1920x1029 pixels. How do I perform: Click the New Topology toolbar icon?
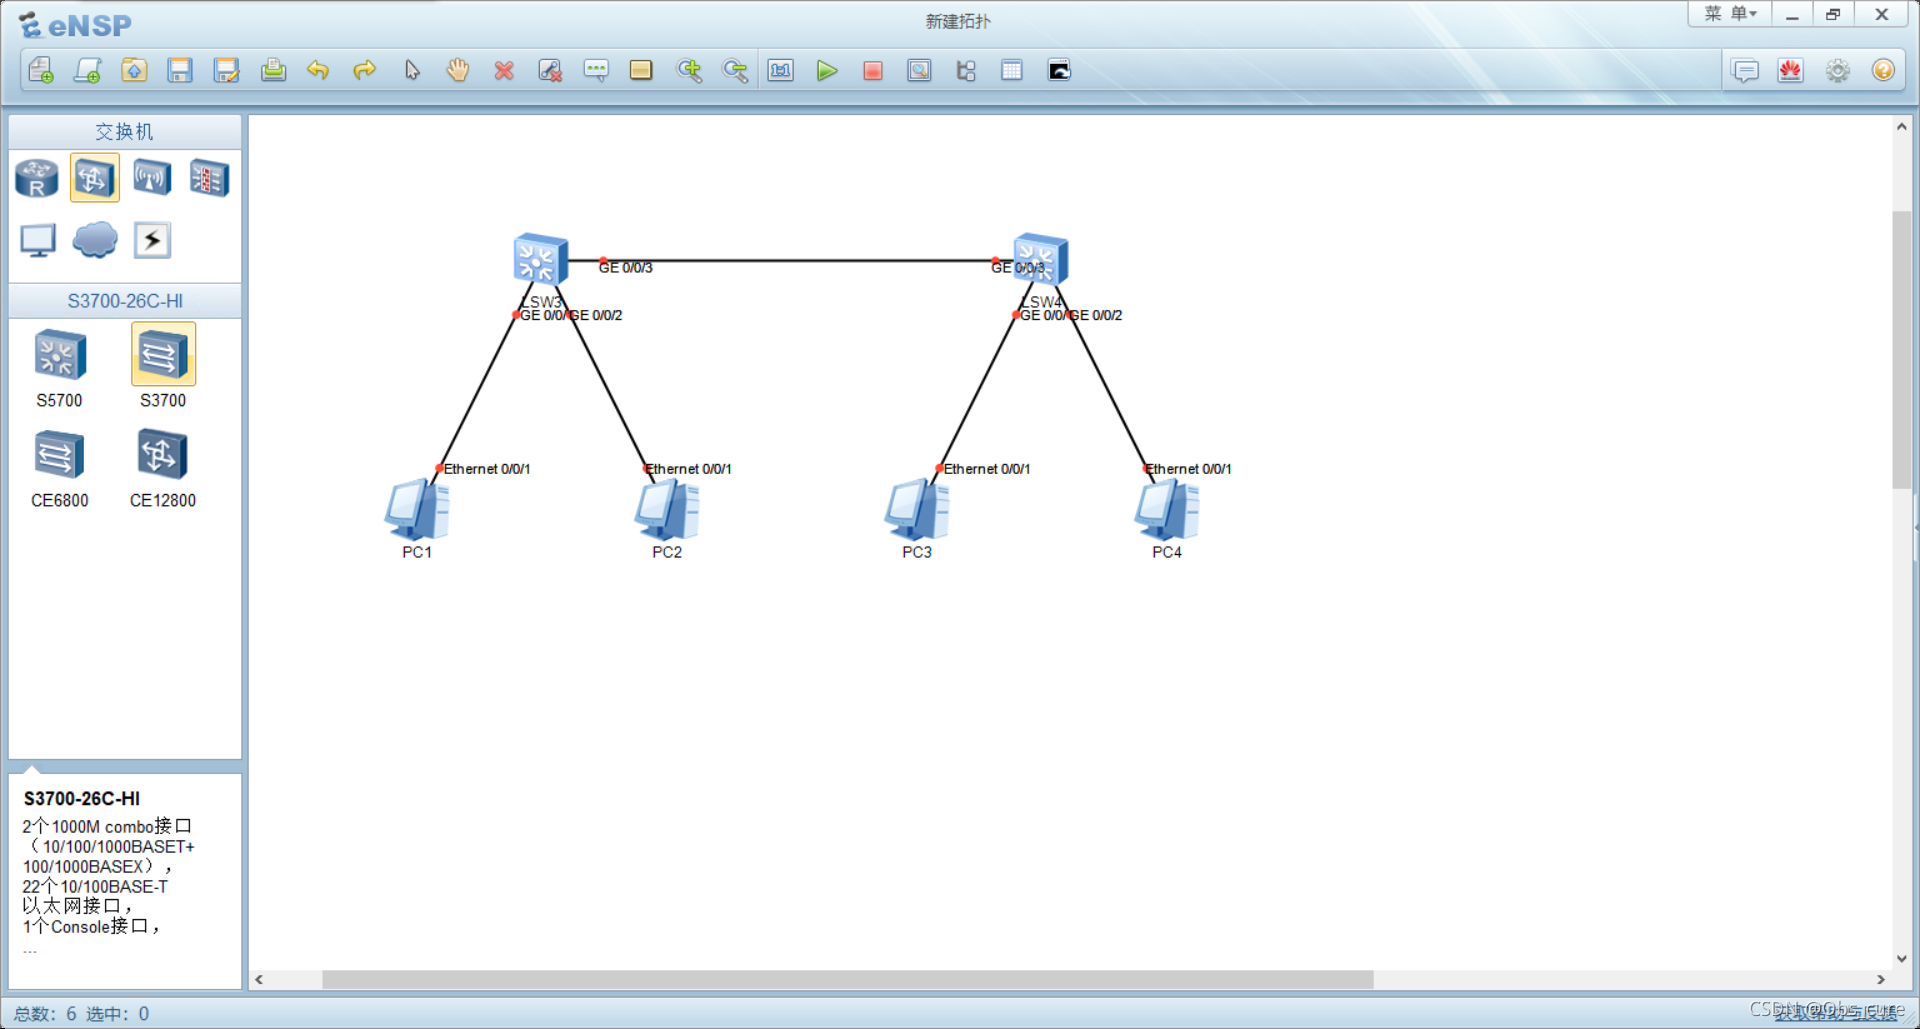[41, 70]
